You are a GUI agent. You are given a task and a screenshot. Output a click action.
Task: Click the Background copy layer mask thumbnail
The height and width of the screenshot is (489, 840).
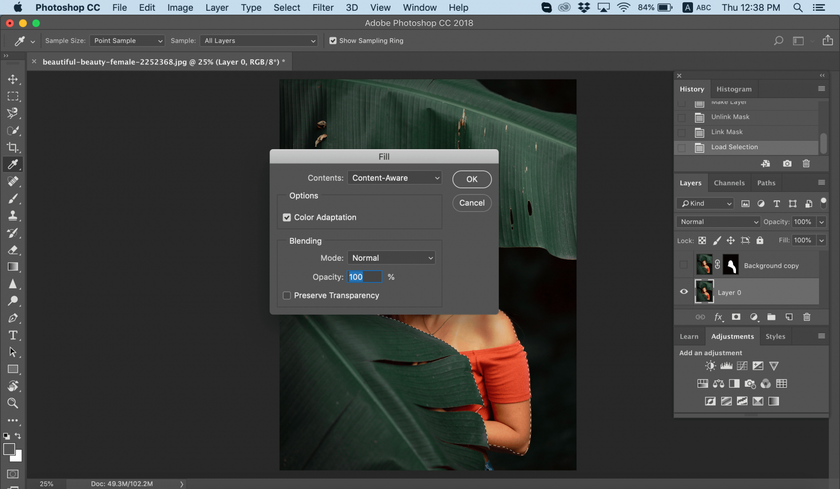[731, 265]
